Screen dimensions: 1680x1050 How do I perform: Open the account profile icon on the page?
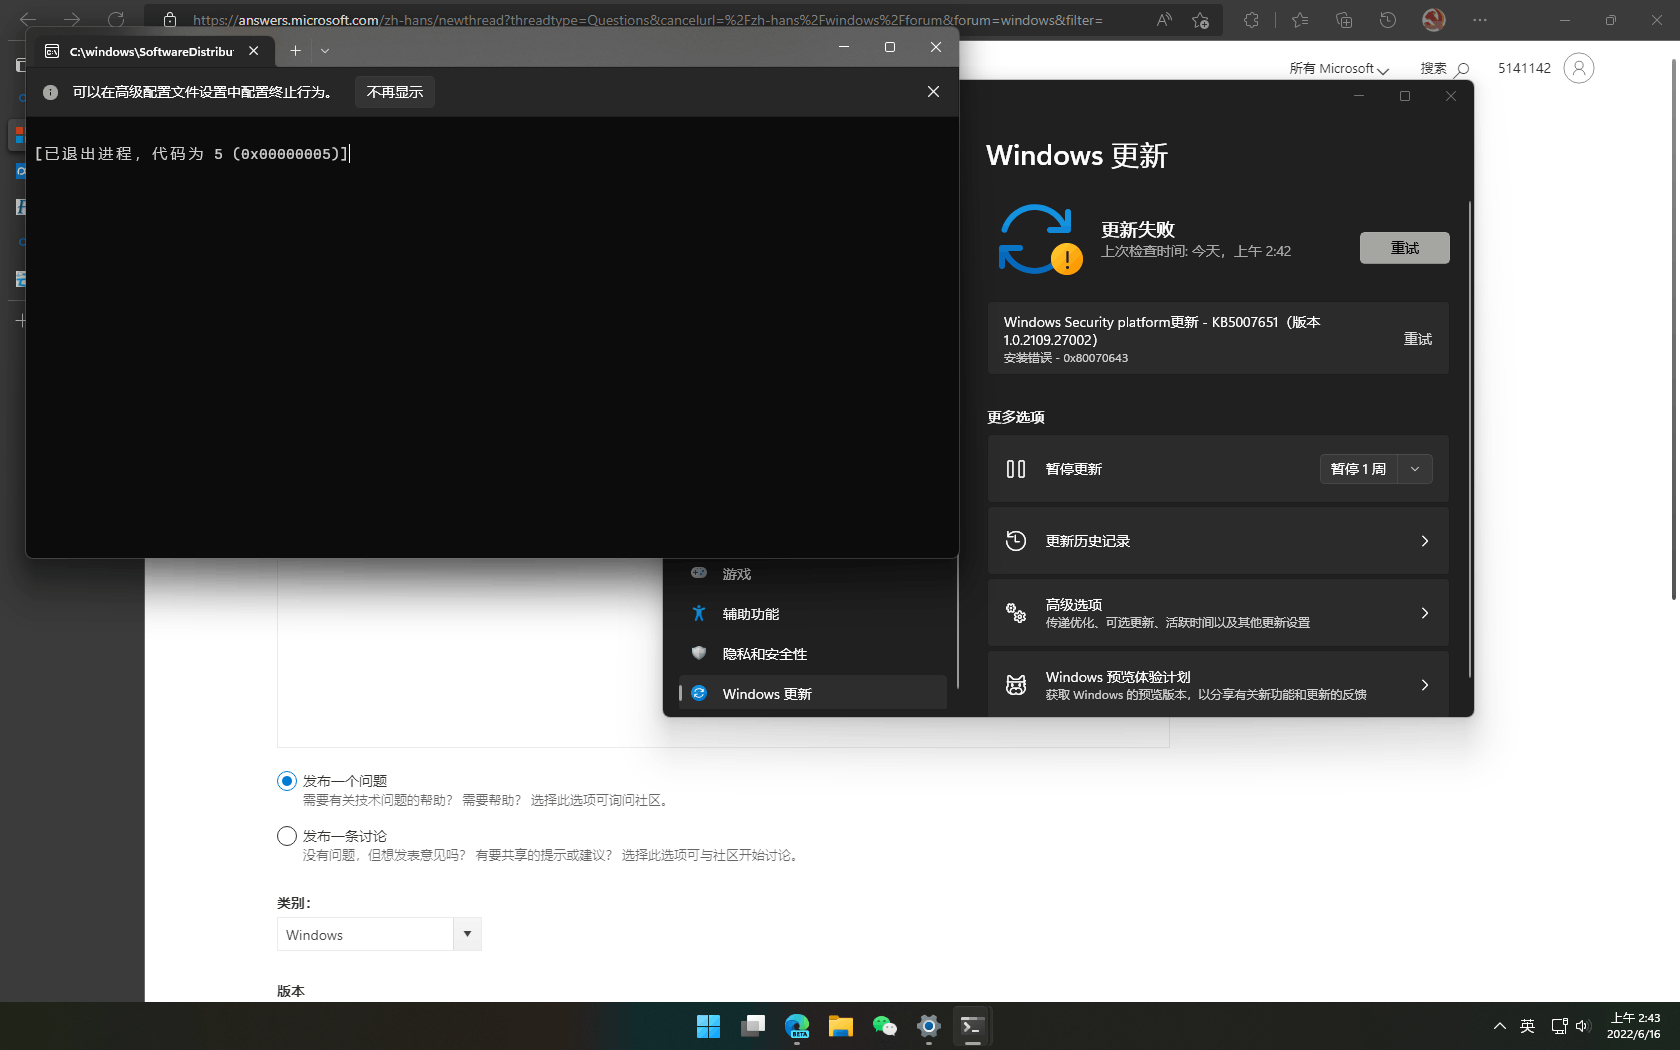[1578, 68]
